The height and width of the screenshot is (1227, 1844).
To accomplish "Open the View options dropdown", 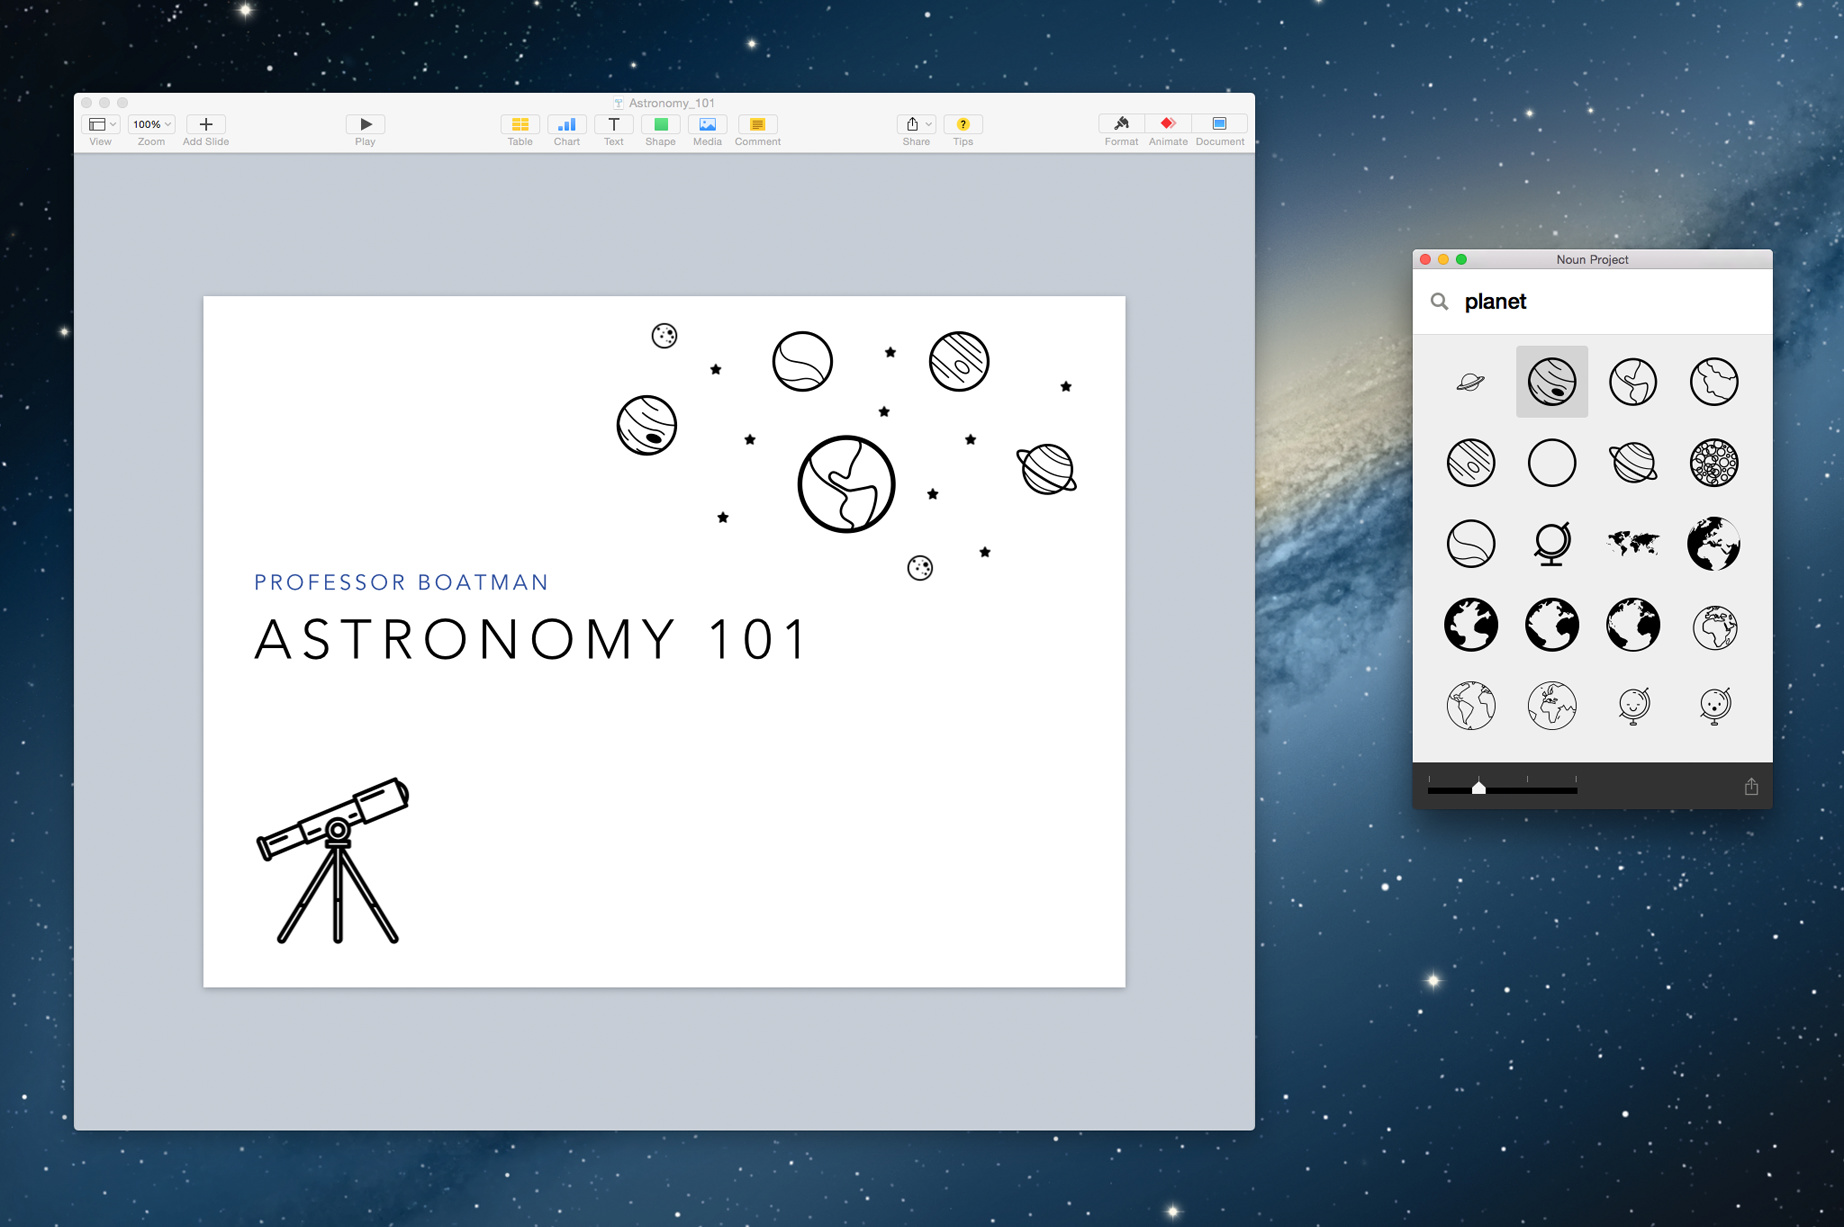I will pos(100,124).
